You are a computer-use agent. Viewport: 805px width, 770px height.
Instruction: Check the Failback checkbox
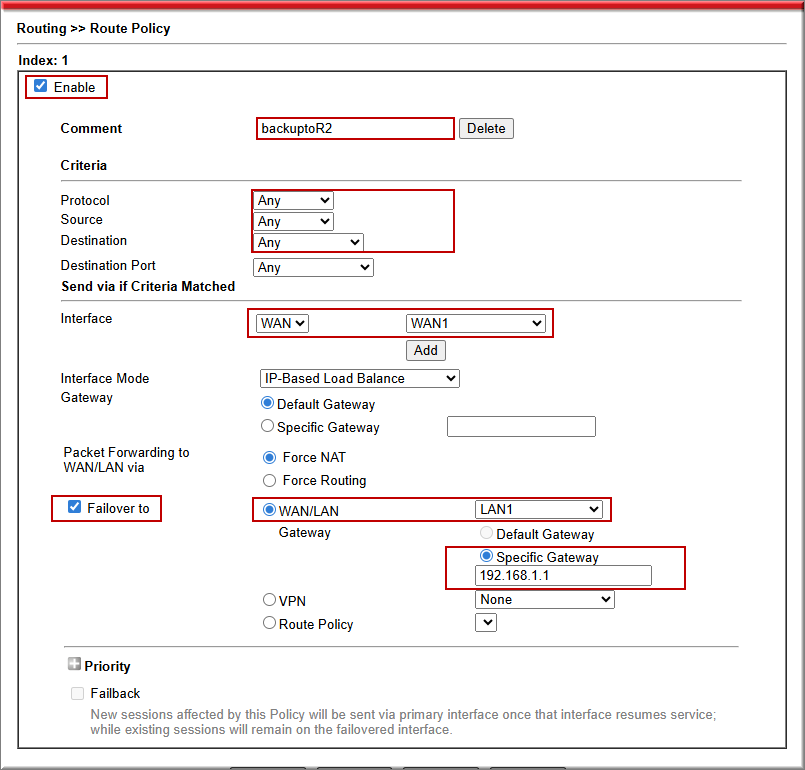coord(77,693)
